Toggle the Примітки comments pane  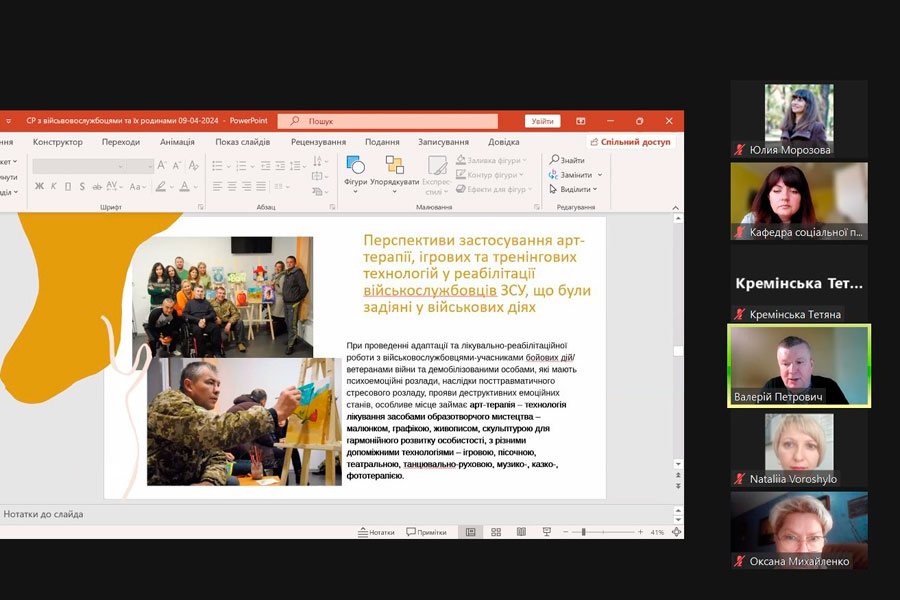click(x=426, y=532)
